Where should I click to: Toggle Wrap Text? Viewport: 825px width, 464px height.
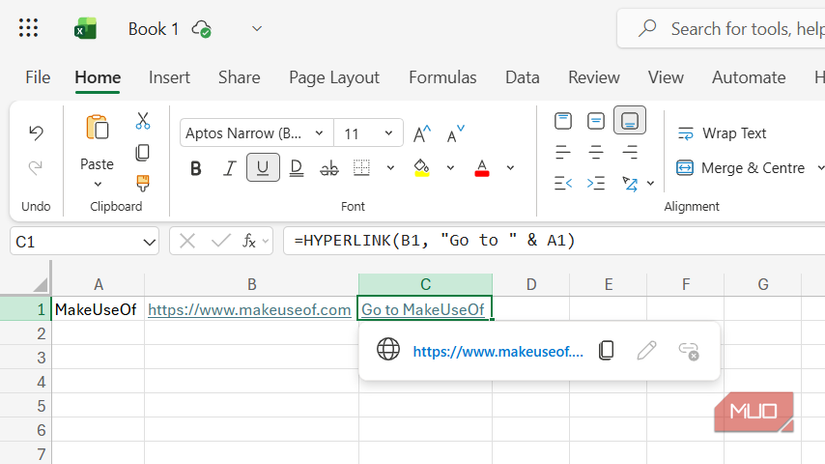722,133
